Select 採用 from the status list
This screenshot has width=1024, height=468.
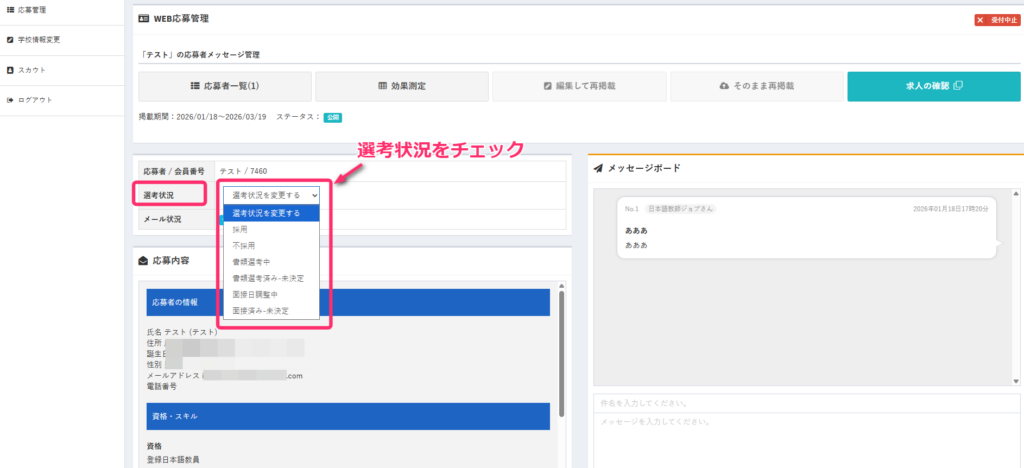pos(241,229)
